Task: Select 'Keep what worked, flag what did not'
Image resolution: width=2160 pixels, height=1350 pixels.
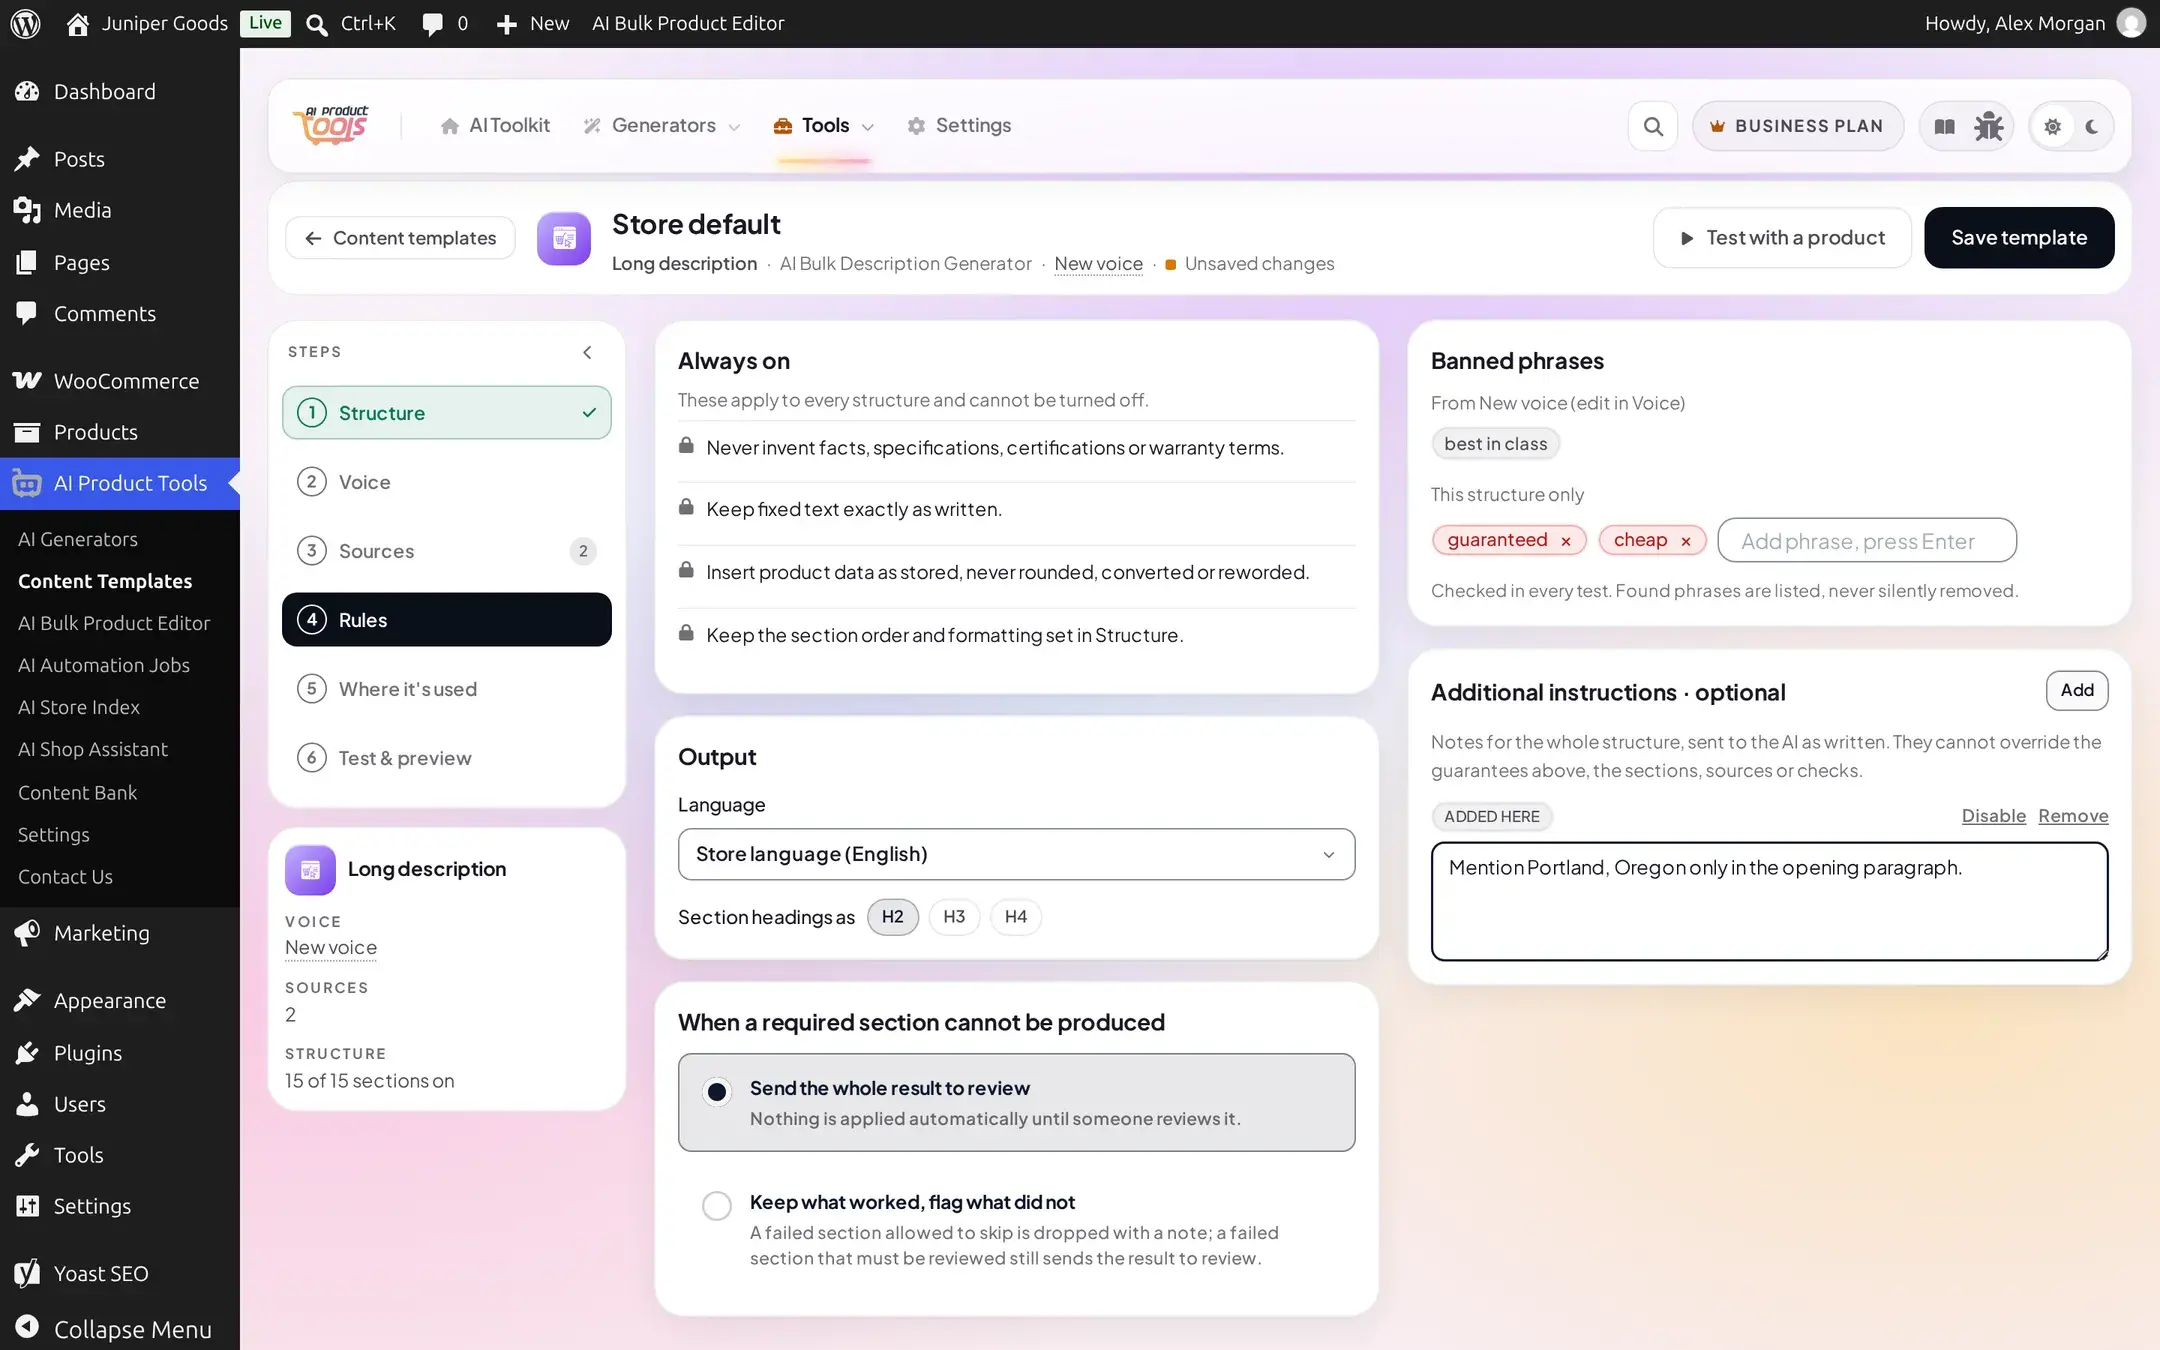Action: tap(1016, 1229)
